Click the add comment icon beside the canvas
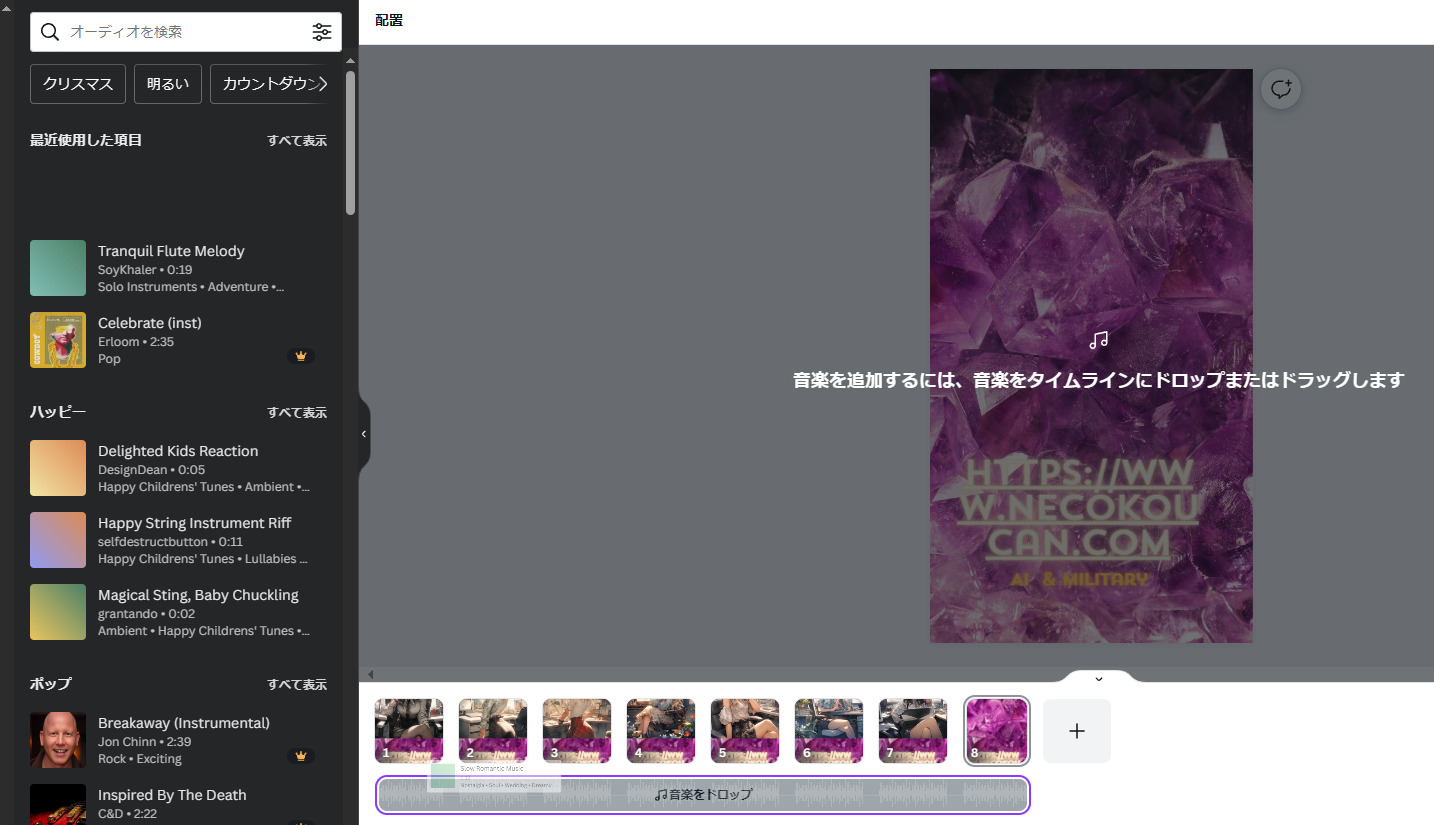1434x825 pixels. click(1281, 89)
